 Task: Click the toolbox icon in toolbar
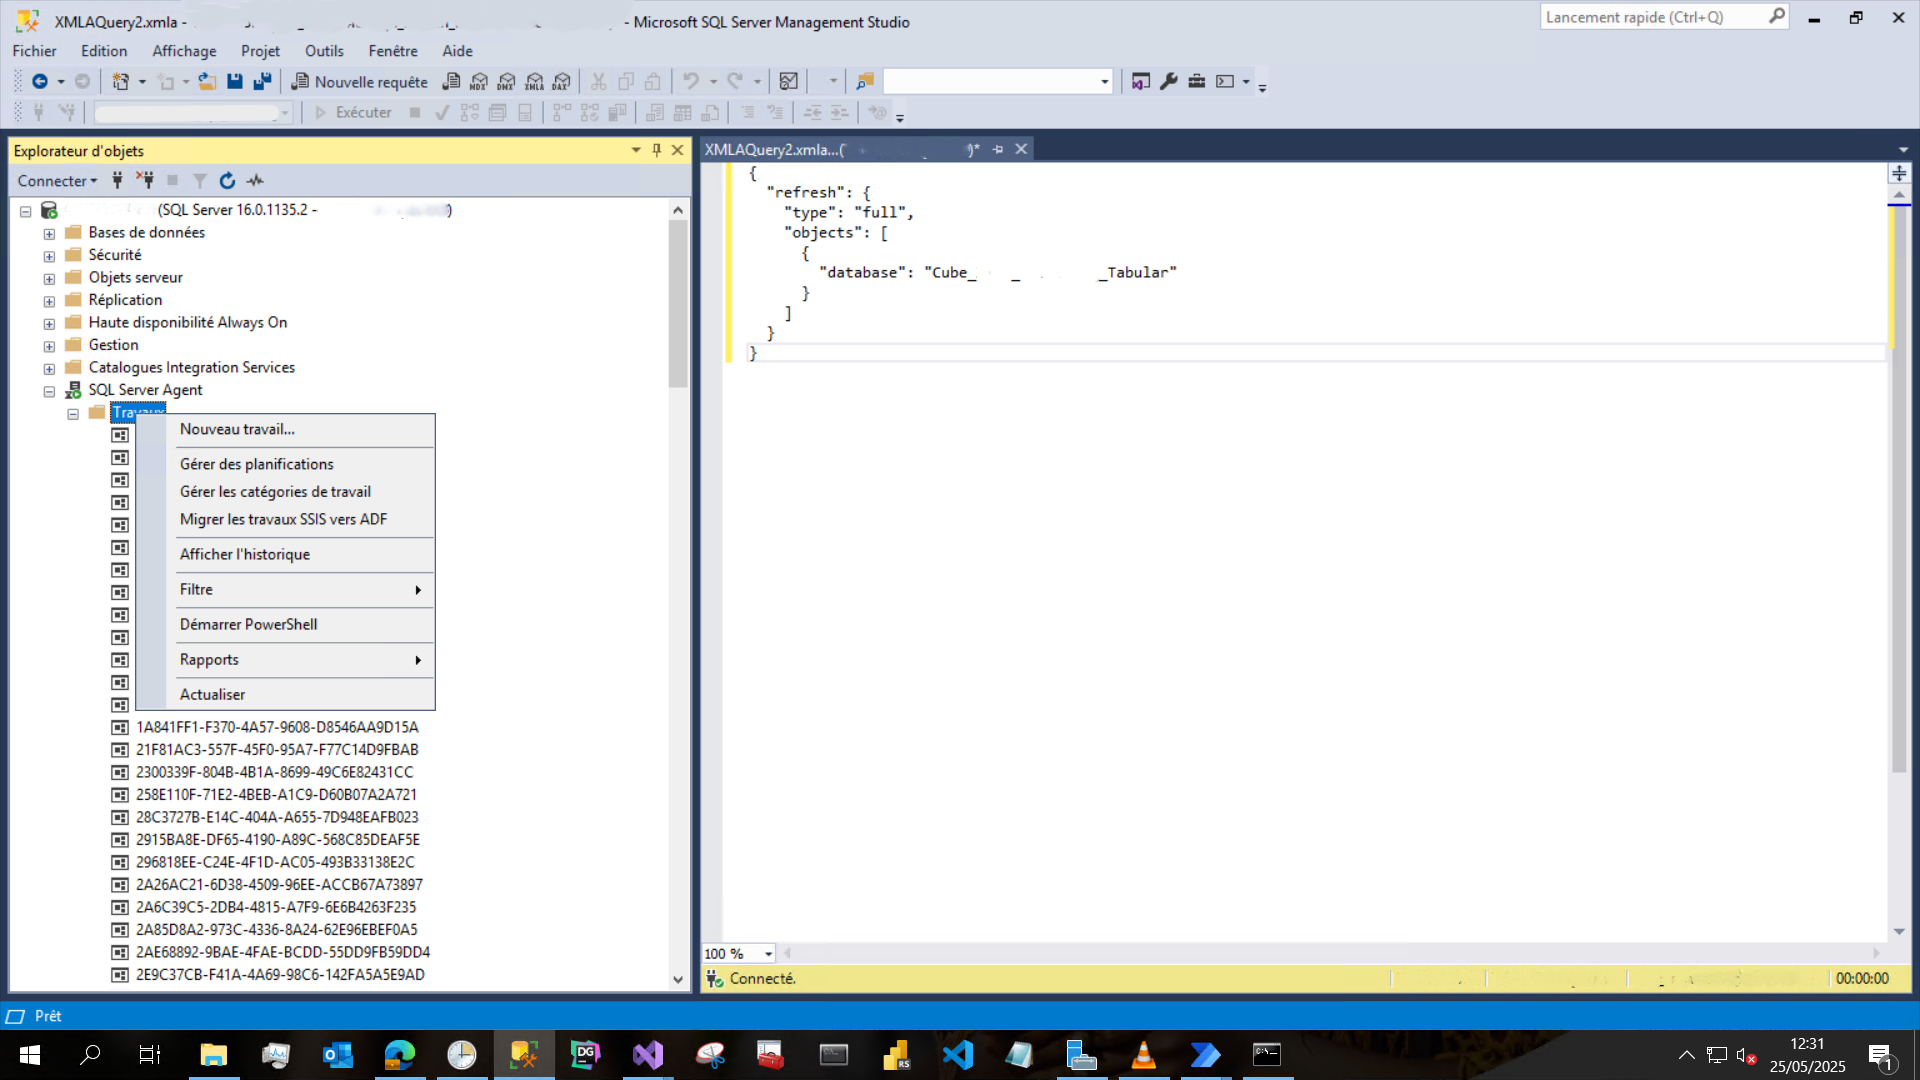coord(1197,82)
